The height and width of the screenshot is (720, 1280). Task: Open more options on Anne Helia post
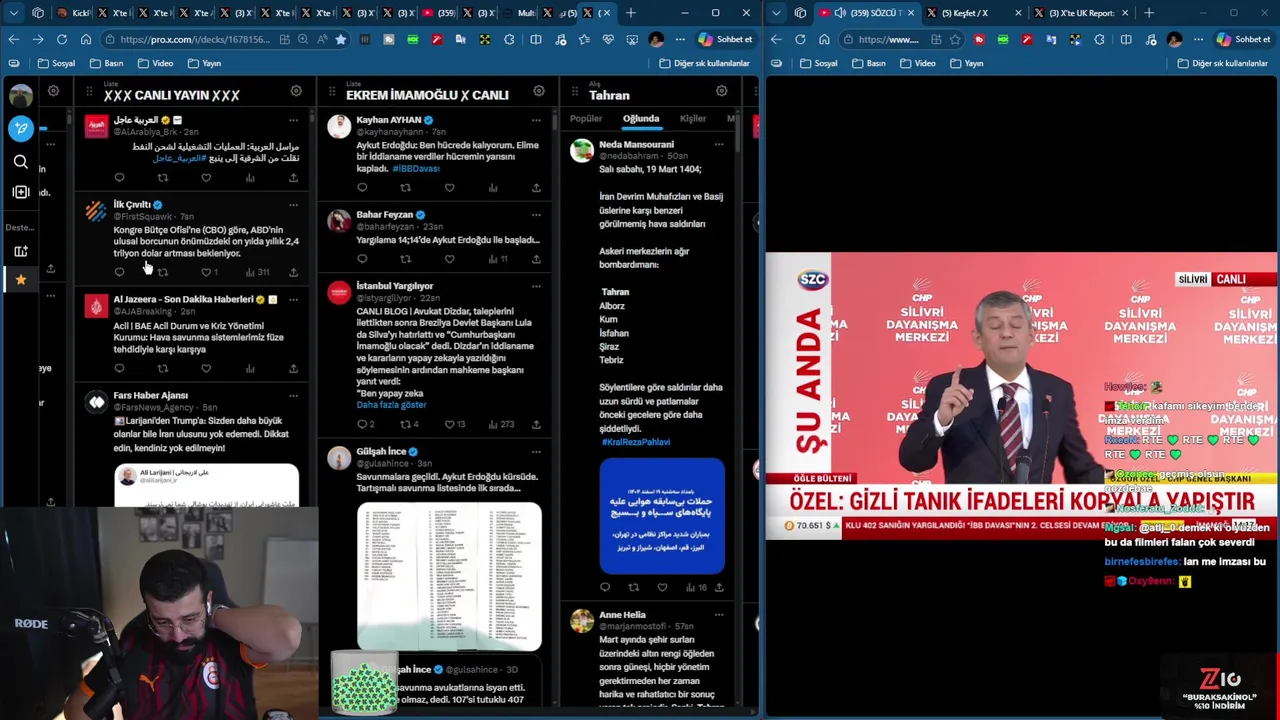(x=719, y=615)
